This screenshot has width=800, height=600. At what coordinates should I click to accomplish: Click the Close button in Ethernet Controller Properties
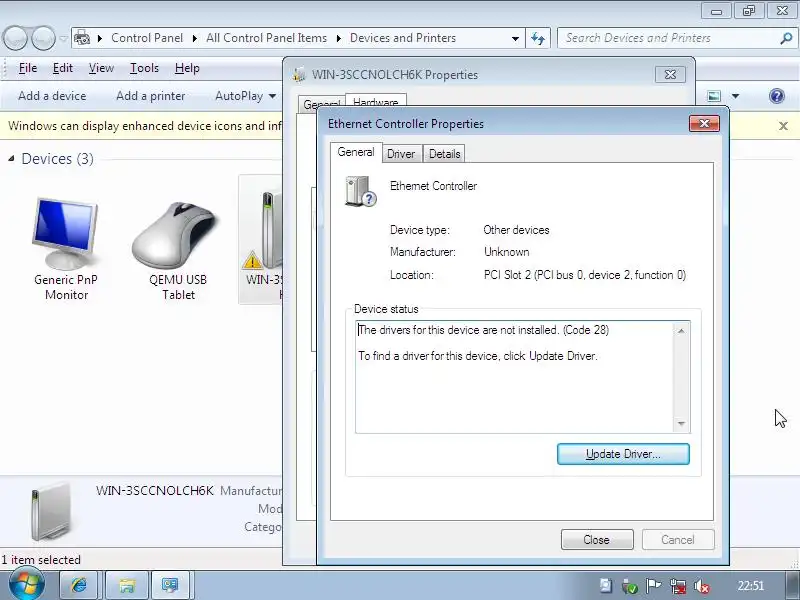coord(596,540)
